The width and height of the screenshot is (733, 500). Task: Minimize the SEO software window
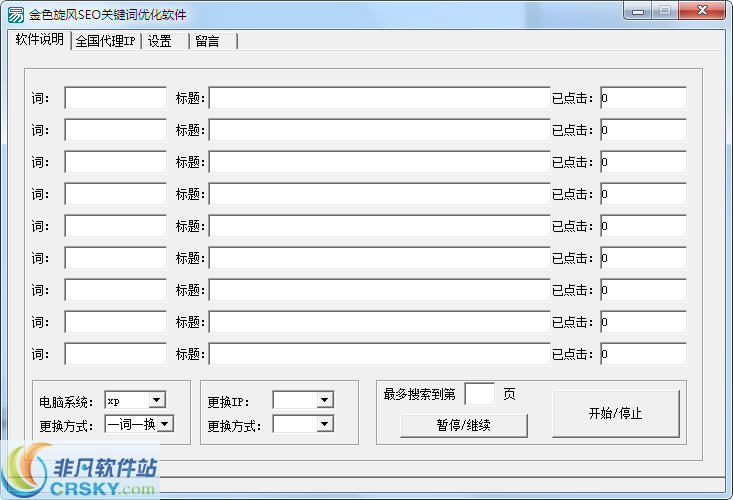(638, 11)
